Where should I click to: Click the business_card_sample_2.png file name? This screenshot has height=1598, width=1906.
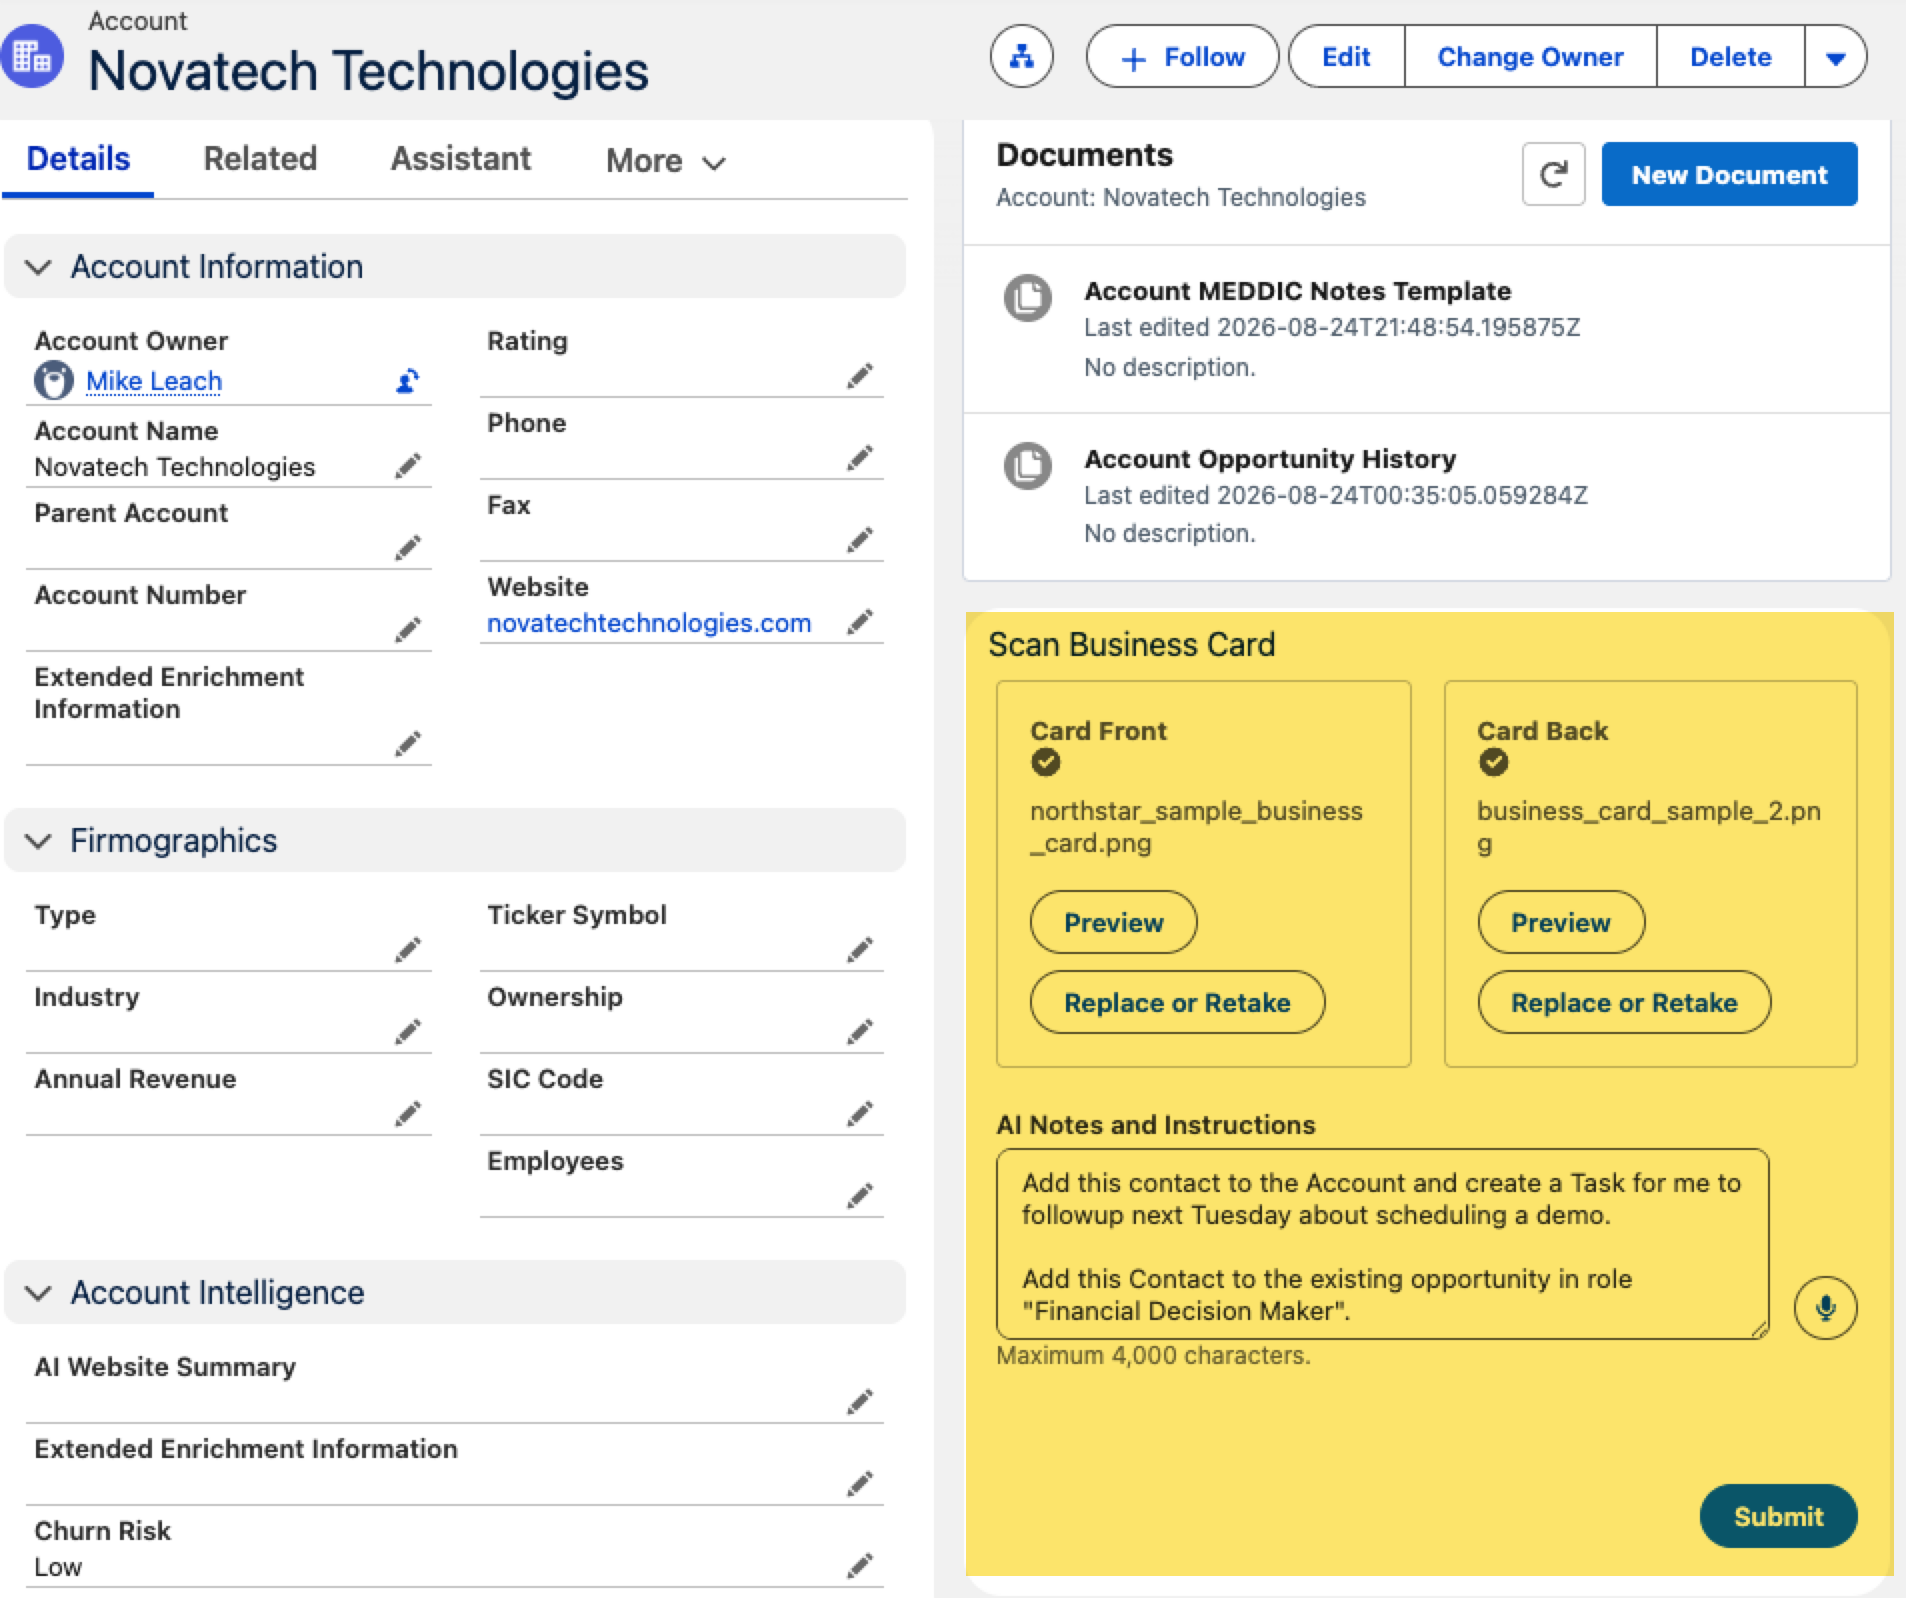pyautogui.click(x=1648, y=826)
